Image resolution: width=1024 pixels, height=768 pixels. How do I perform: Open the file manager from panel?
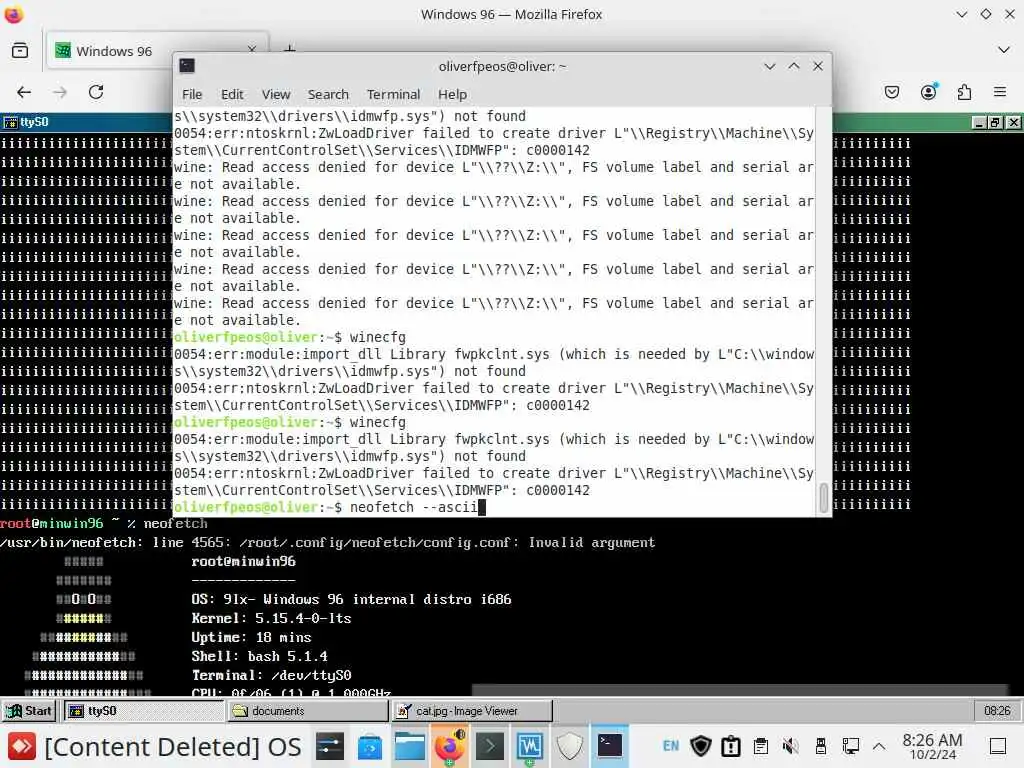pyautogui.click(x=409, y=746)
